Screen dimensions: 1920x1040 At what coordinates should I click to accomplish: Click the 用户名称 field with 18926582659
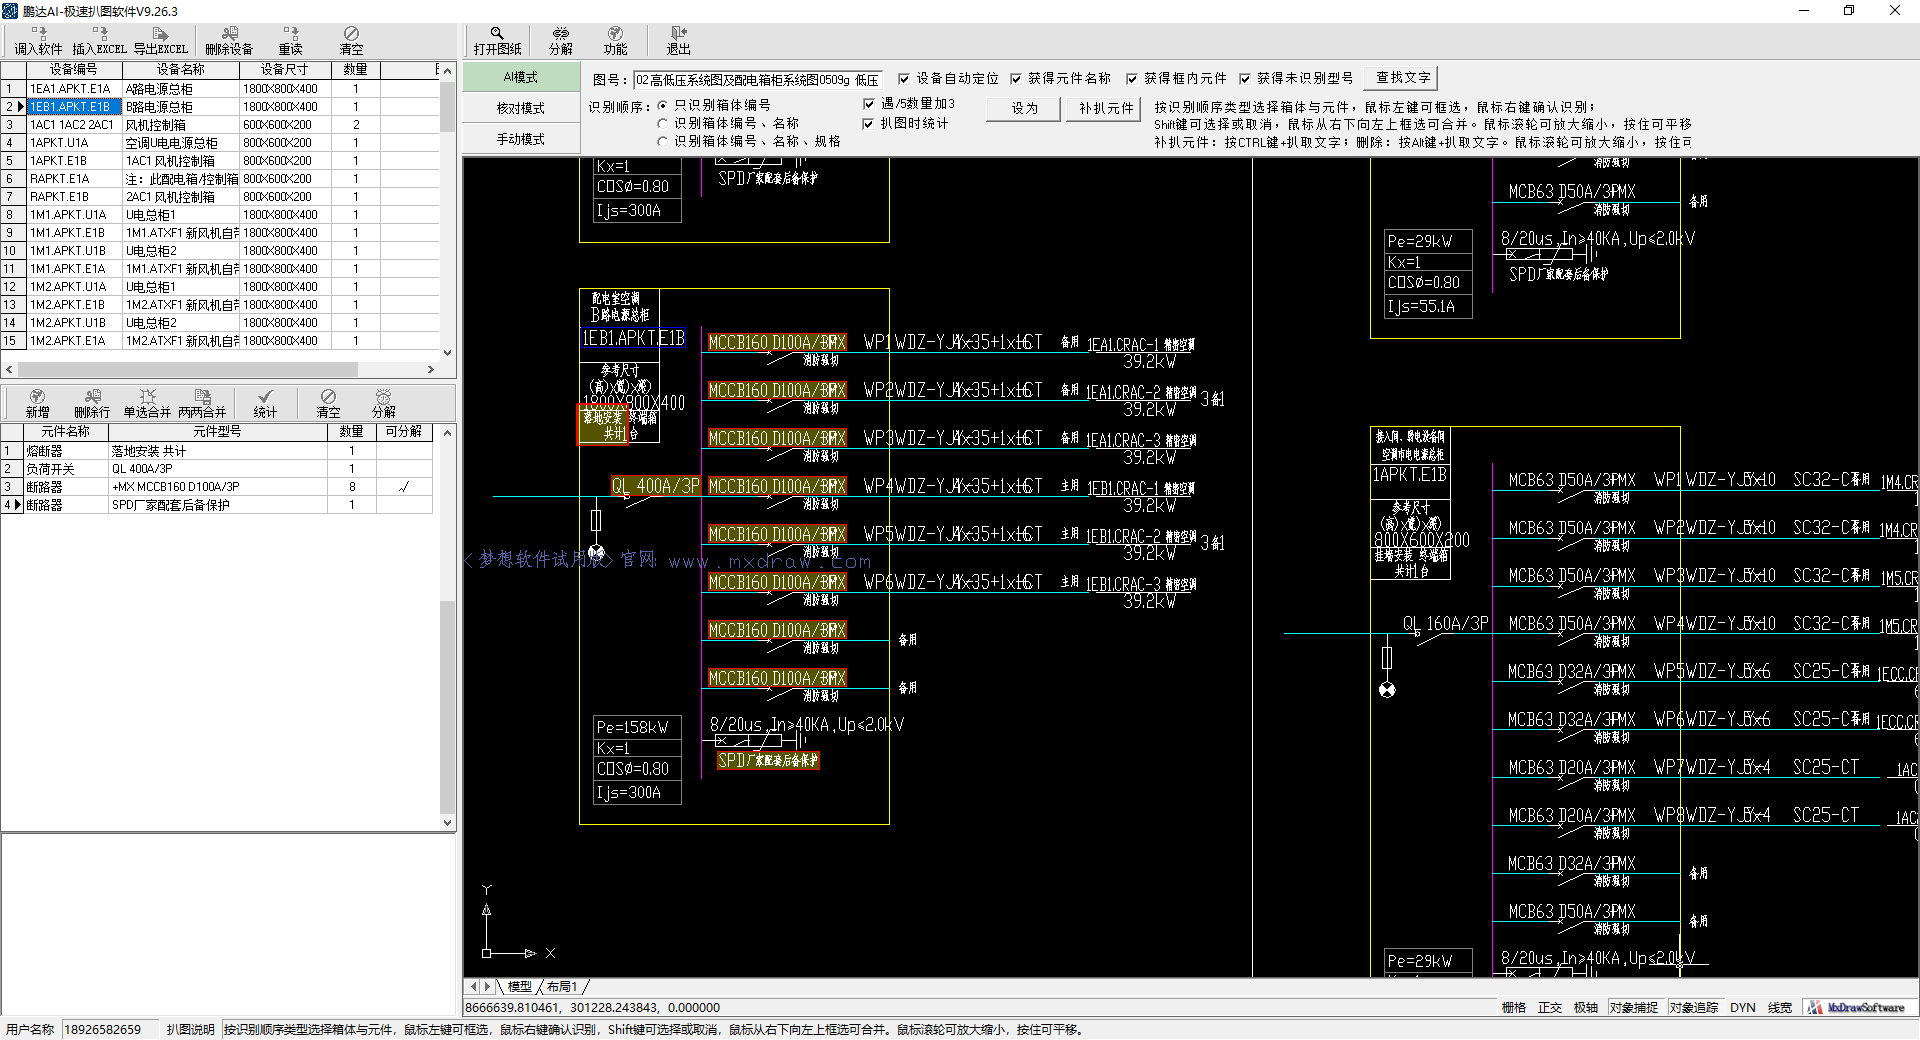(109, 1029)
